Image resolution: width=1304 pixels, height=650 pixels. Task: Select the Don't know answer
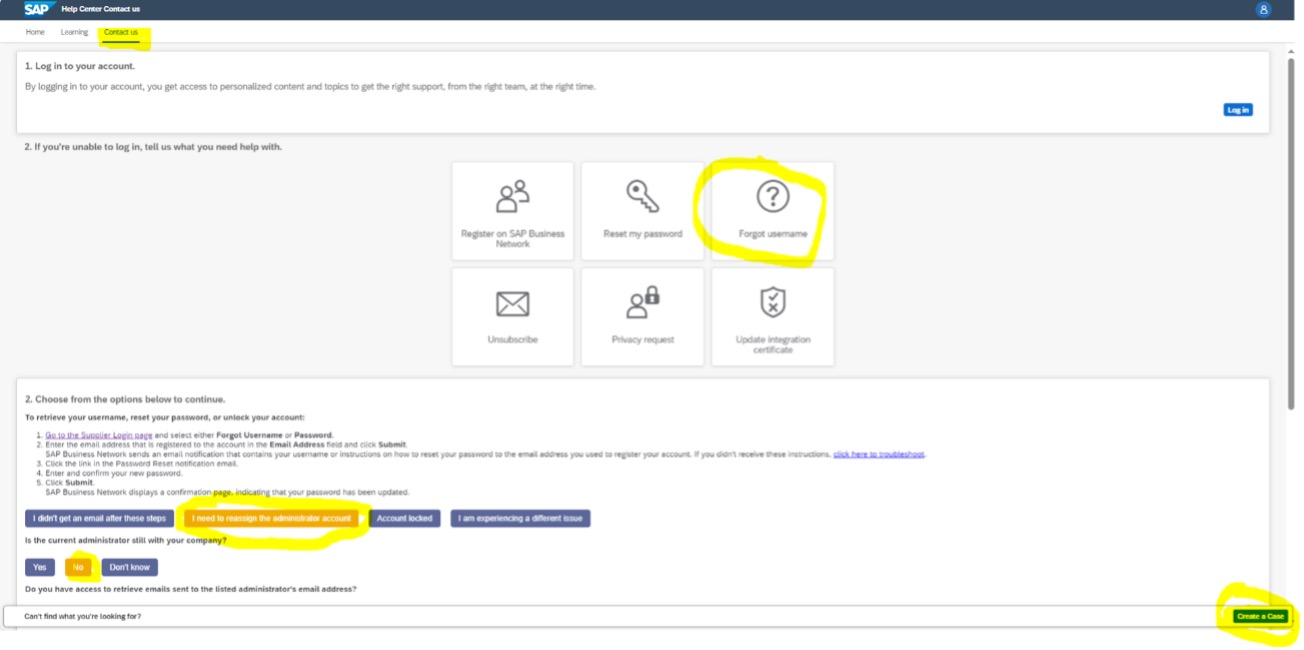click(x=130, y=567)
